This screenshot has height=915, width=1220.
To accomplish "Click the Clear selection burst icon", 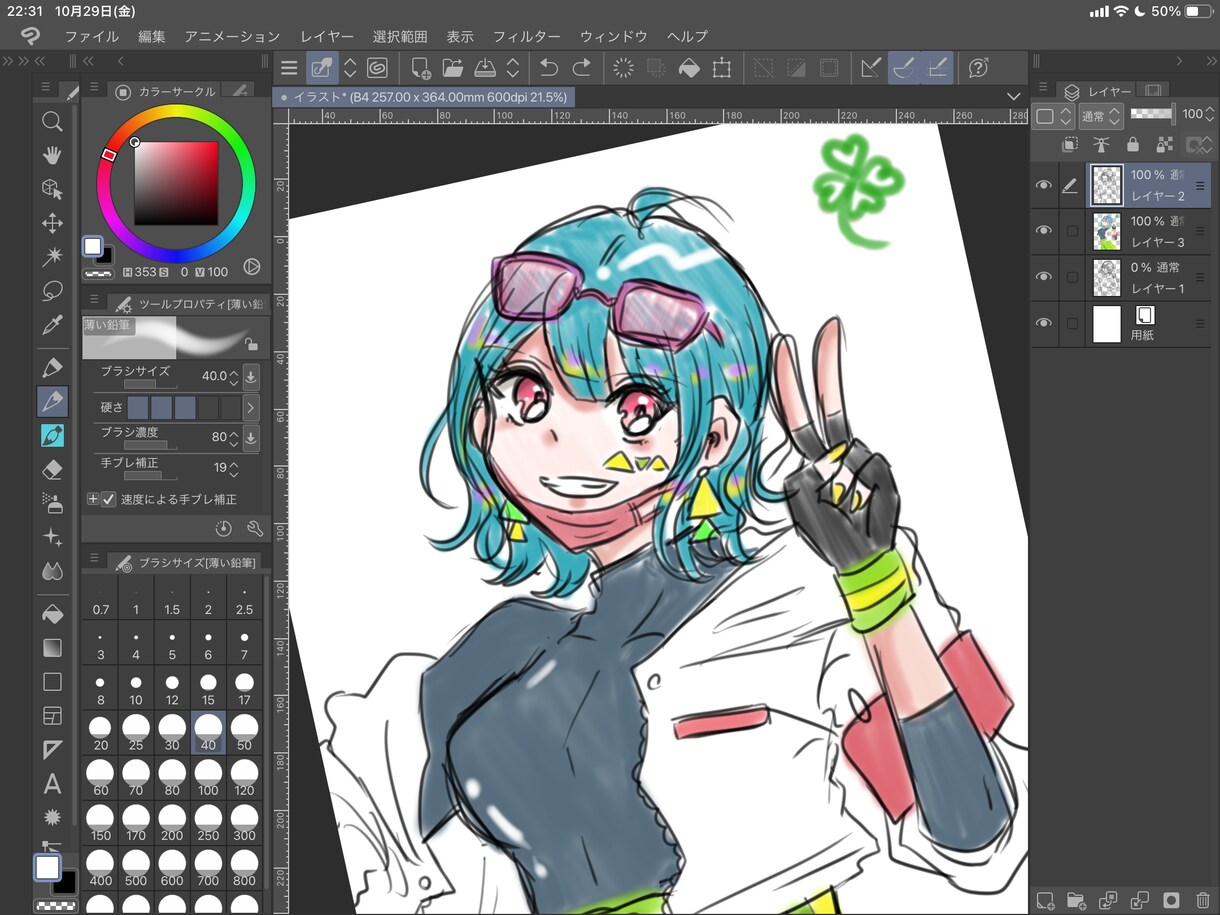I will point(624,68).
